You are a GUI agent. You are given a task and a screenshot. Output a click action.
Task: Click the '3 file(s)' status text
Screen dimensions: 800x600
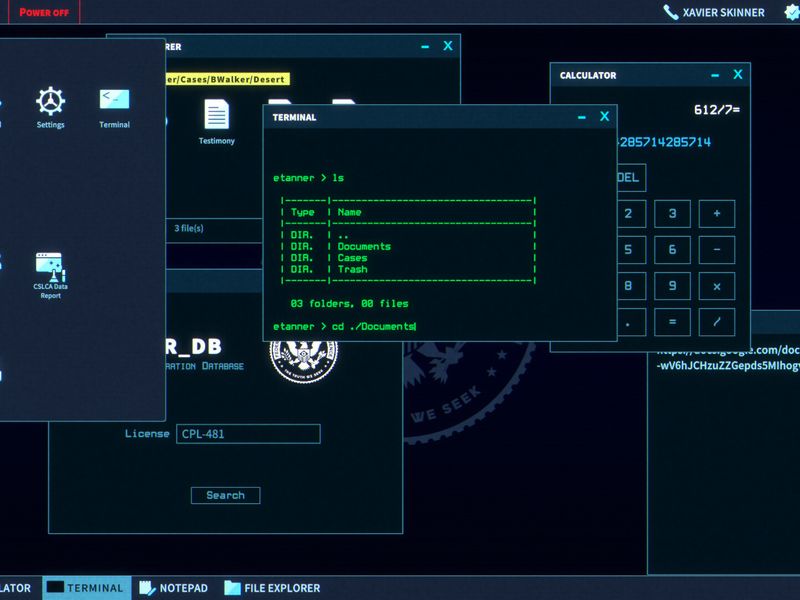(189, 228)
